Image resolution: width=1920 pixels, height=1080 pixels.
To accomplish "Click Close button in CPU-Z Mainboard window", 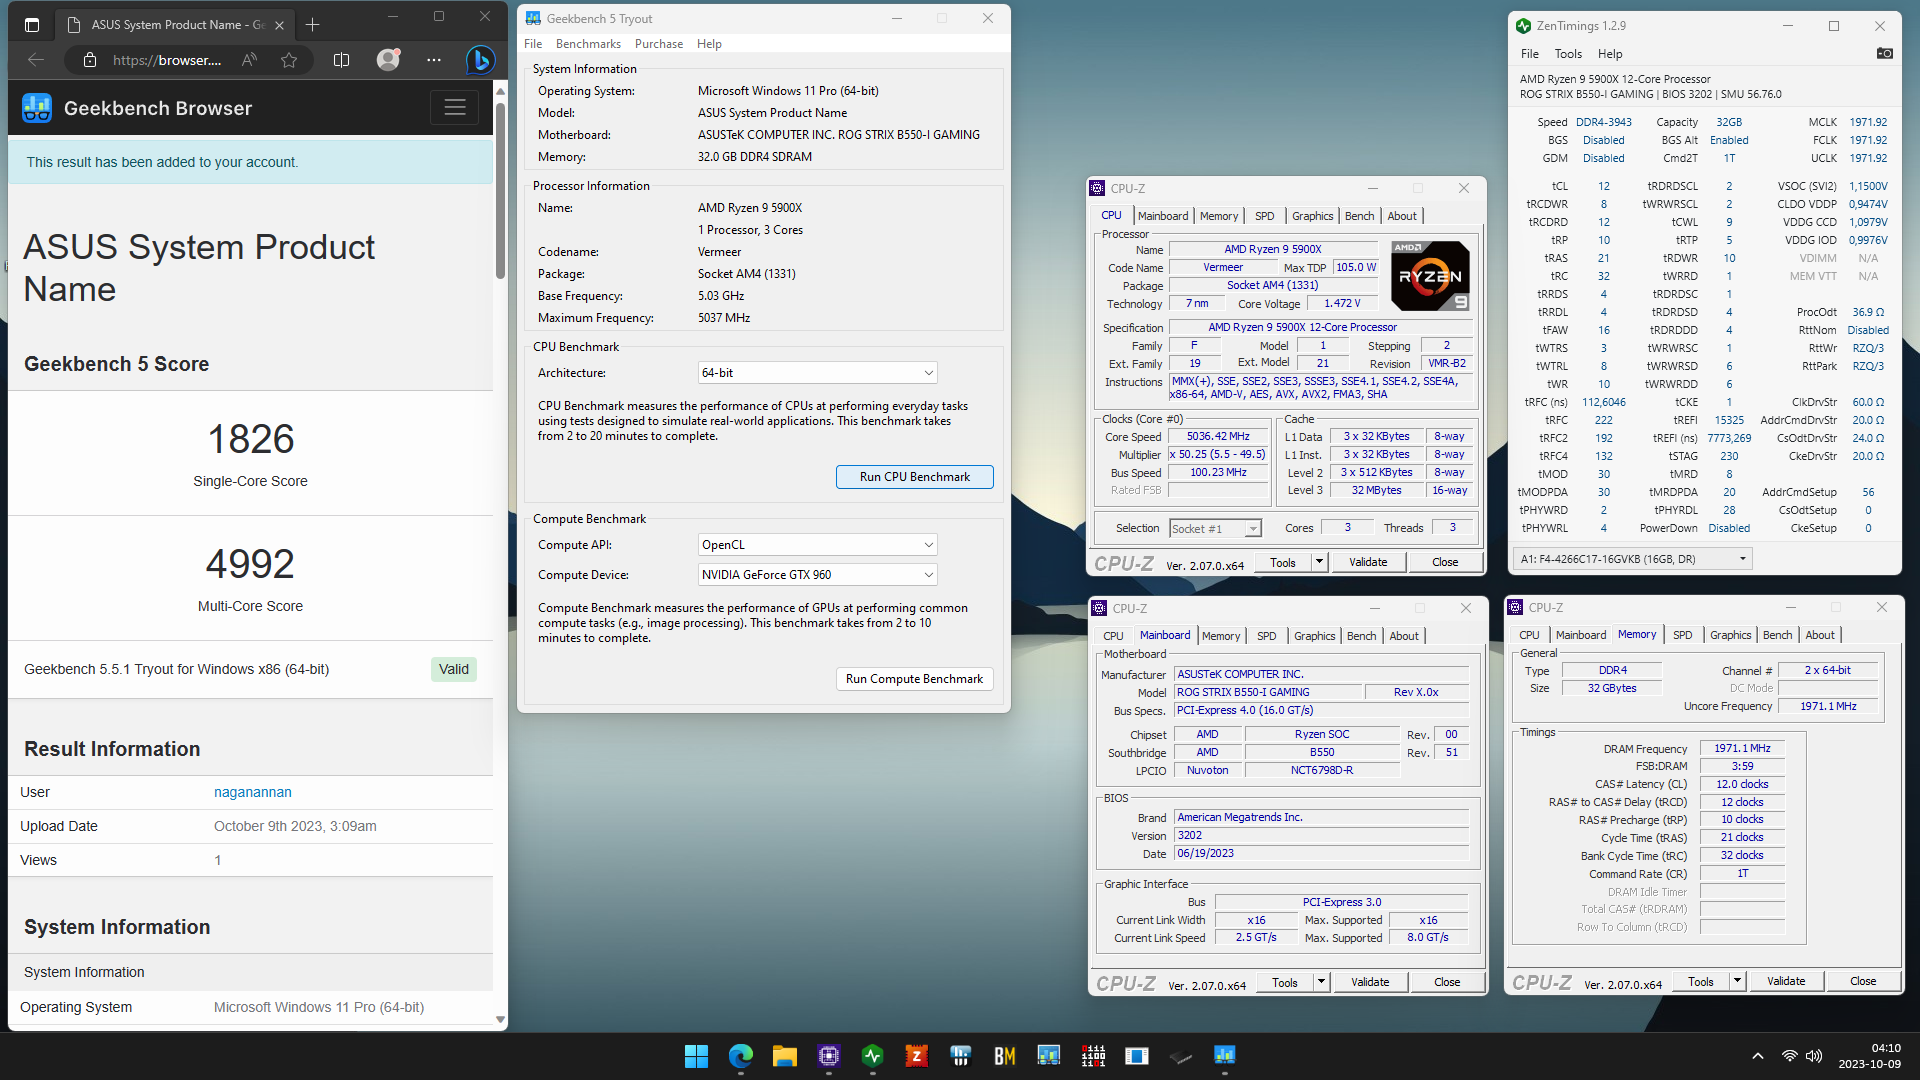I will 1447,982.
